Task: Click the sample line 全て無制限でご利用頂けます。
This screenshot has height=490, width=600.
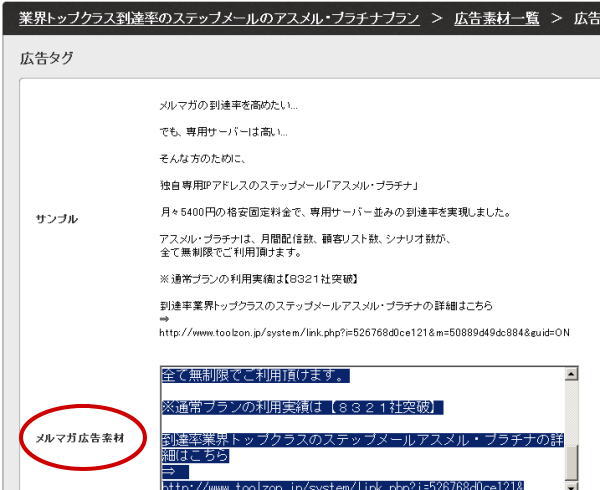Action: (231, 252)
